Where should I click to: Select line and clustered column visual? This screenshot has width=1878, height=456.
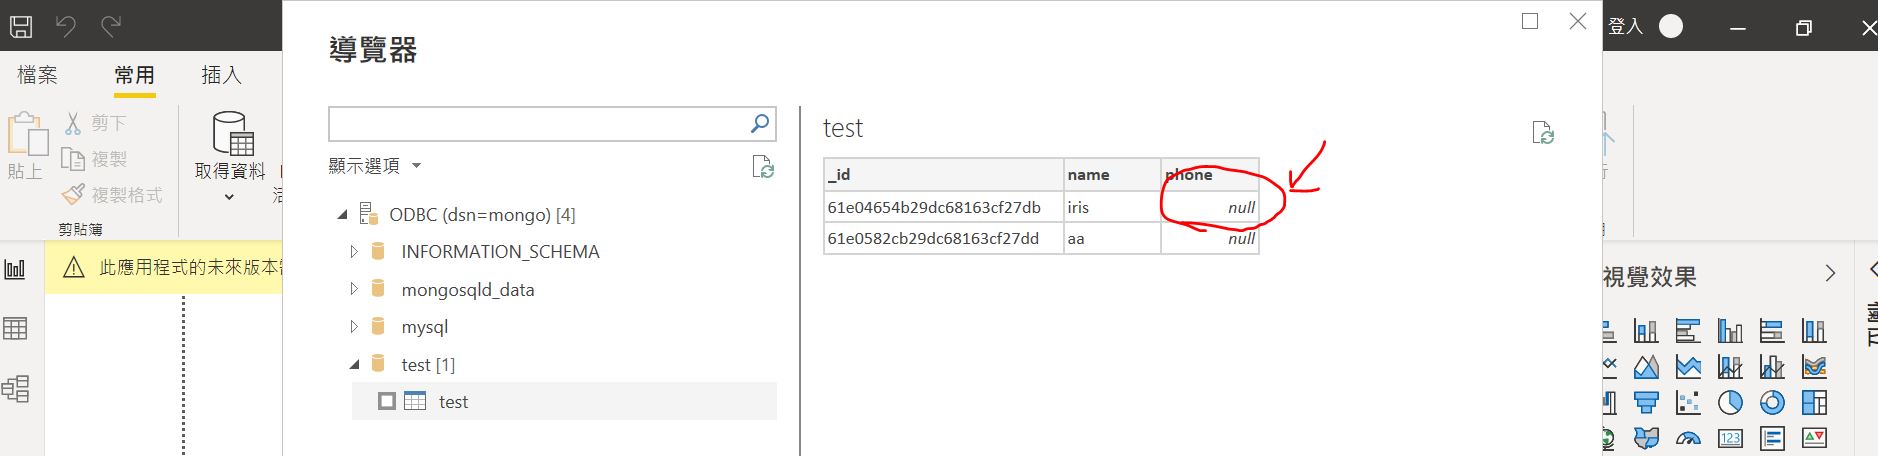[1772, 367]
